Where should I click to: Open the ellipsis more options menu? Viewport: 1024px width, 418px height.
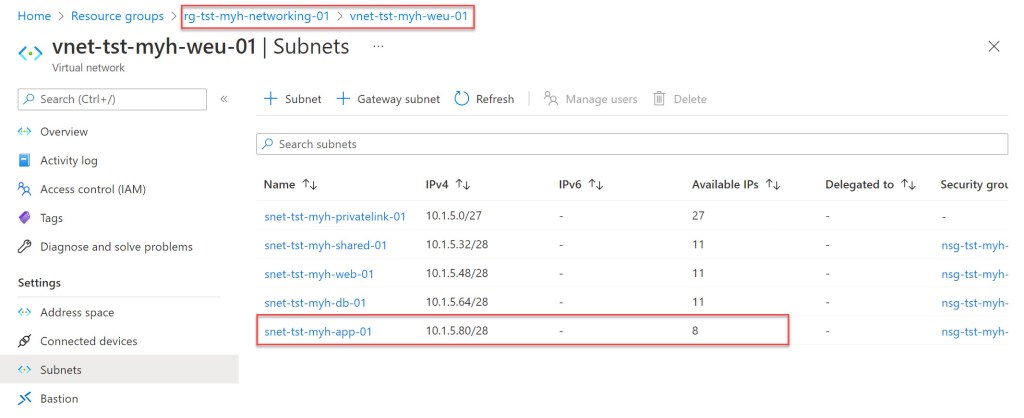point(378,46)
